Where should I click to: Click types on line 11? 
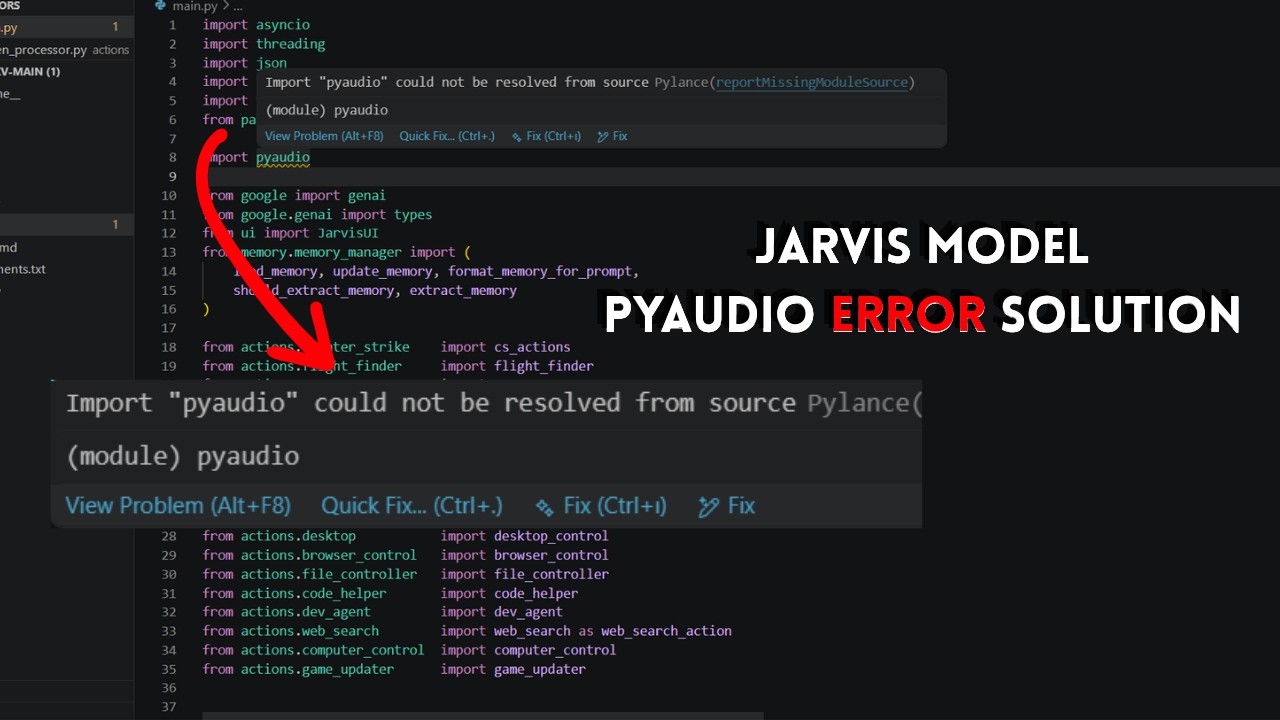point(413,214)
